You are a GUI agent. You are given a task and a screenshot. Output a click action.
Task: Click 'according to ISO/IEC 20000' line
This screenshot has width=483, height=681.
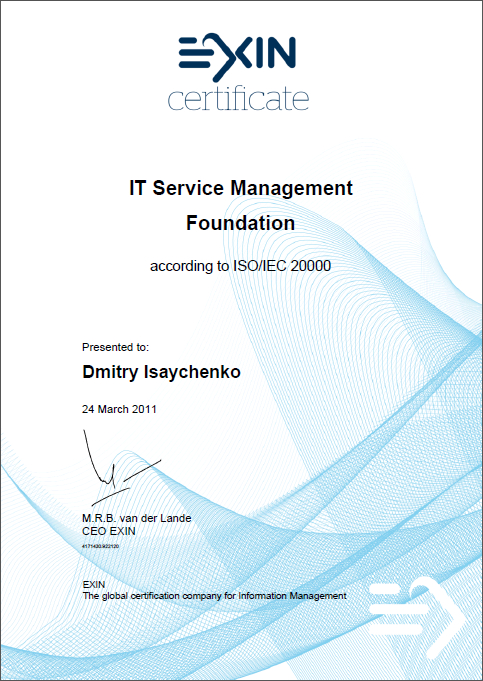click(241, 266)
